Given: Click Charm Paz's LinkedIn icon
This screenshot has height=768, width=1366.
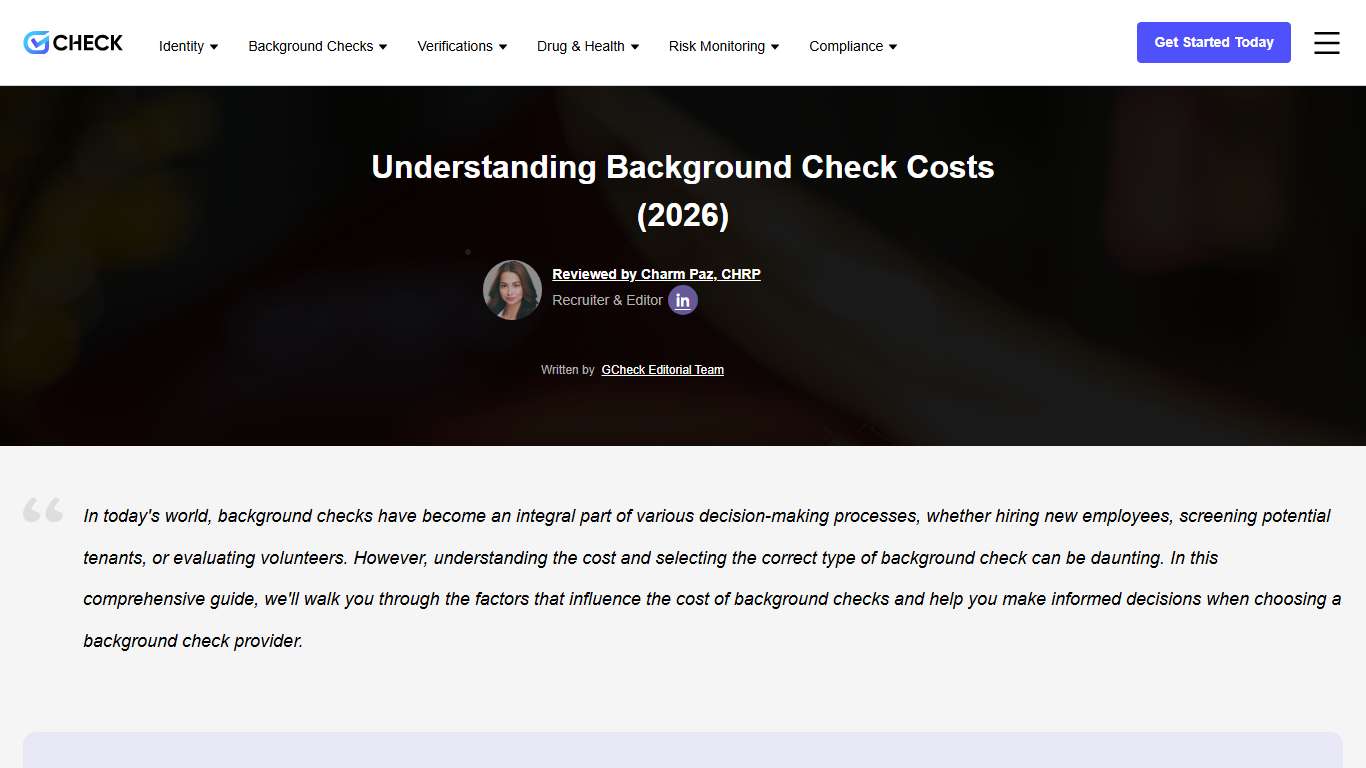Looking at the screenshot, I should (x=683, y=300).
